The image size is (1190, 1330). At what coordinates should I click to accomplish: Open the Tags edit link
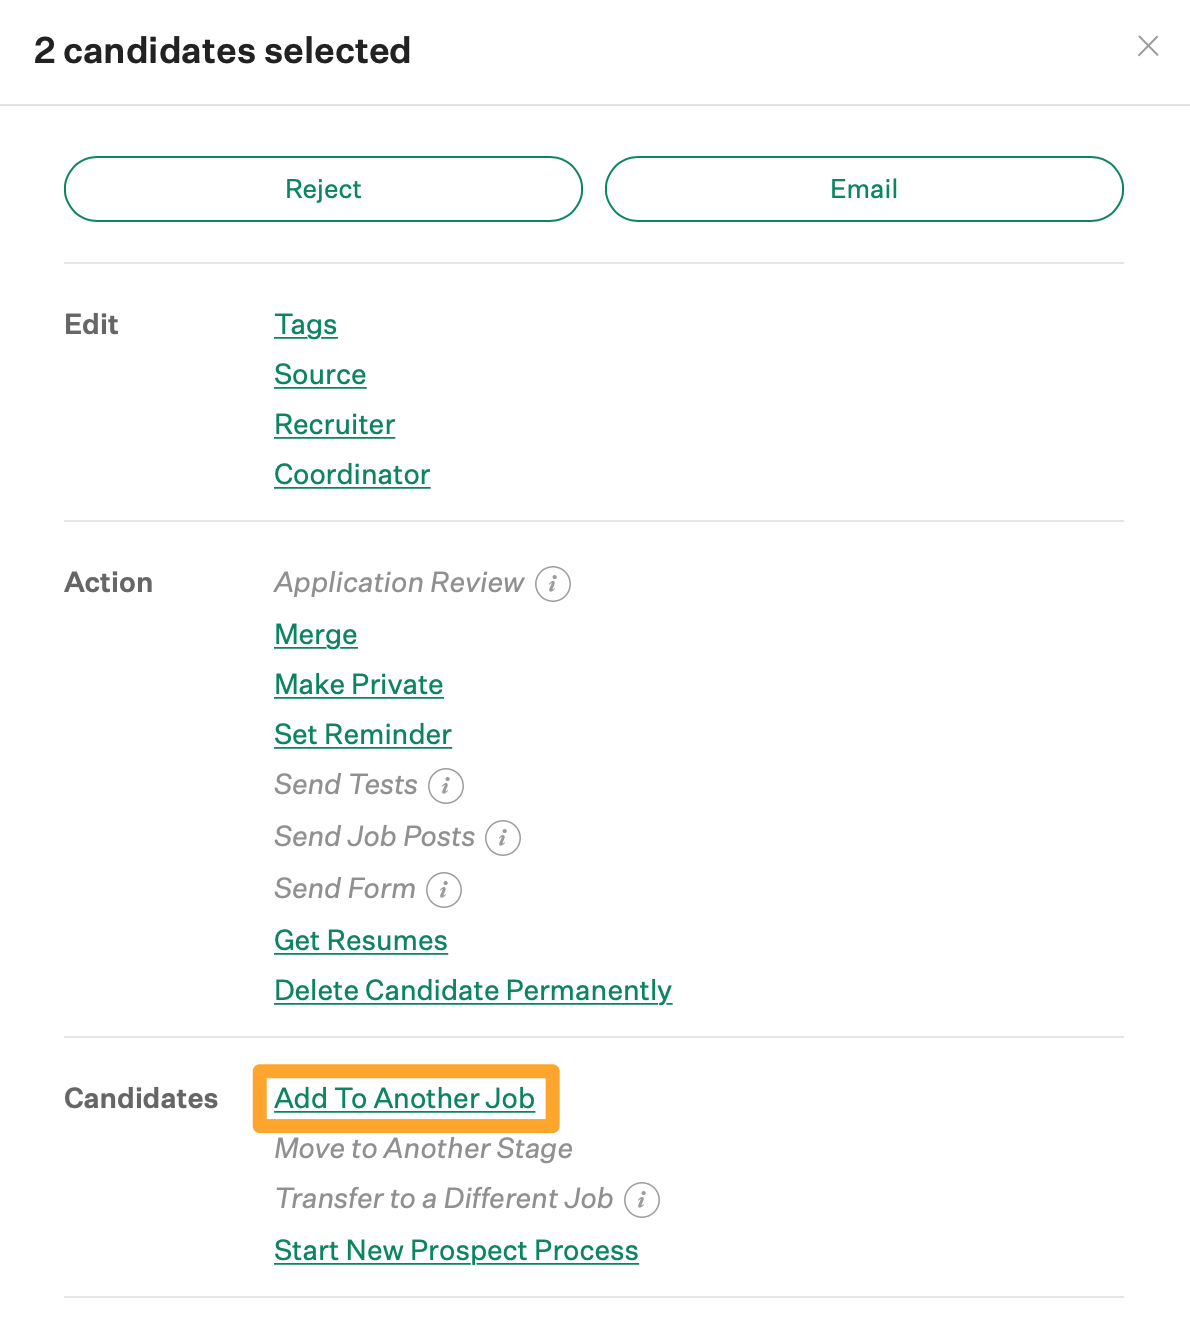(306, 325)
